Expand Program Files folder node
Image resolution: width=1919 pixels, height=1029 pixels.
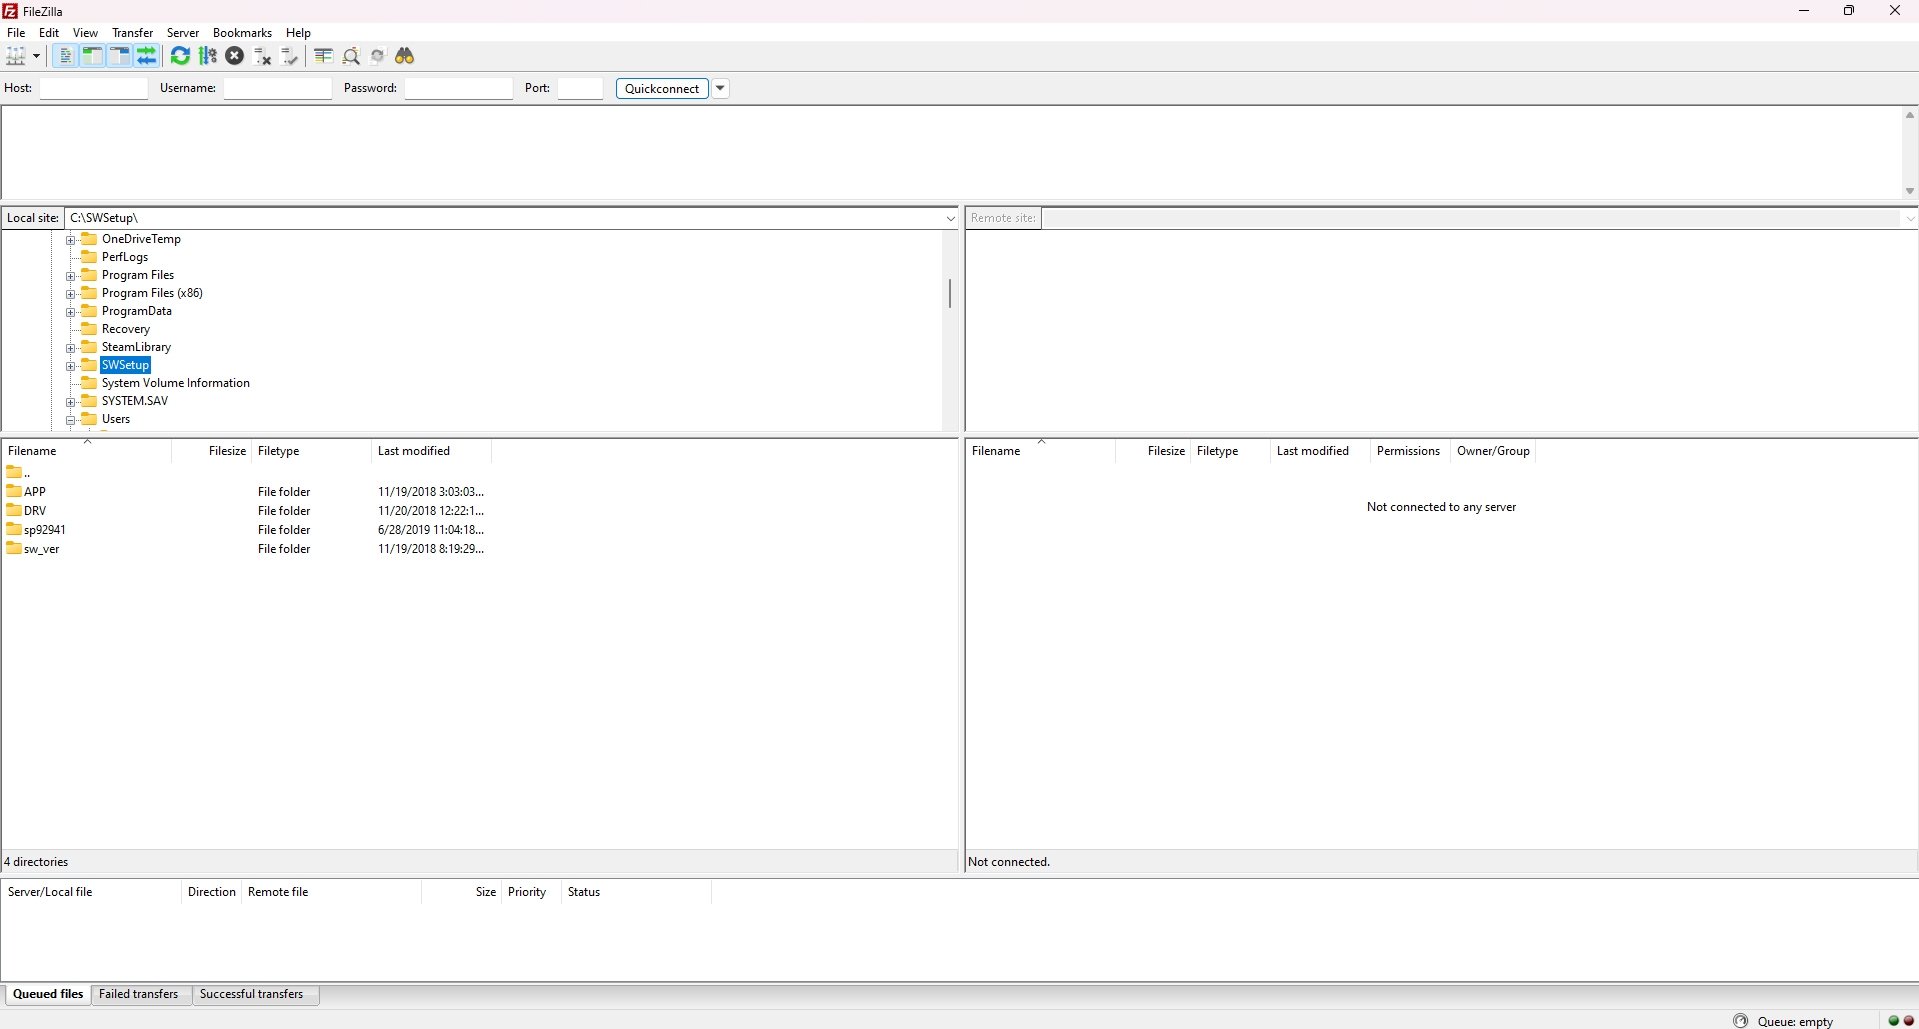[x=71, y=276]
